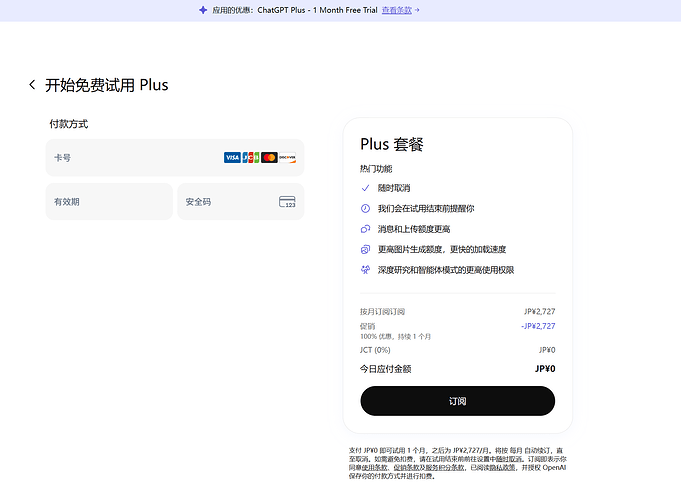The image size is (681, 500).
Task: Open the 促销条款 link
Action: click(406, 467)
